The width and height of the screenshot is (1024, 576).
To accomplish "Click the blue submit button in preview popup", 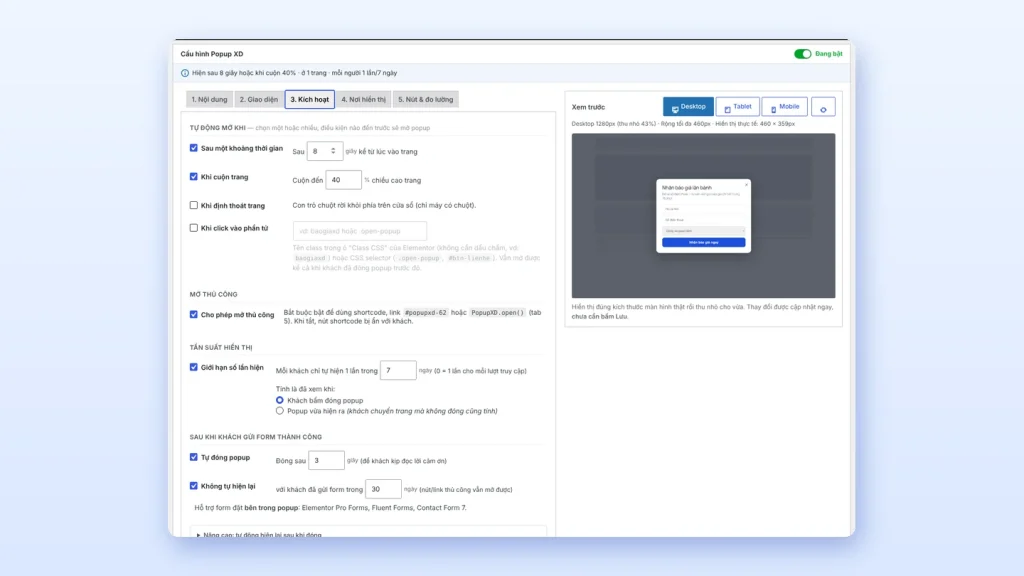I will 703,242.
